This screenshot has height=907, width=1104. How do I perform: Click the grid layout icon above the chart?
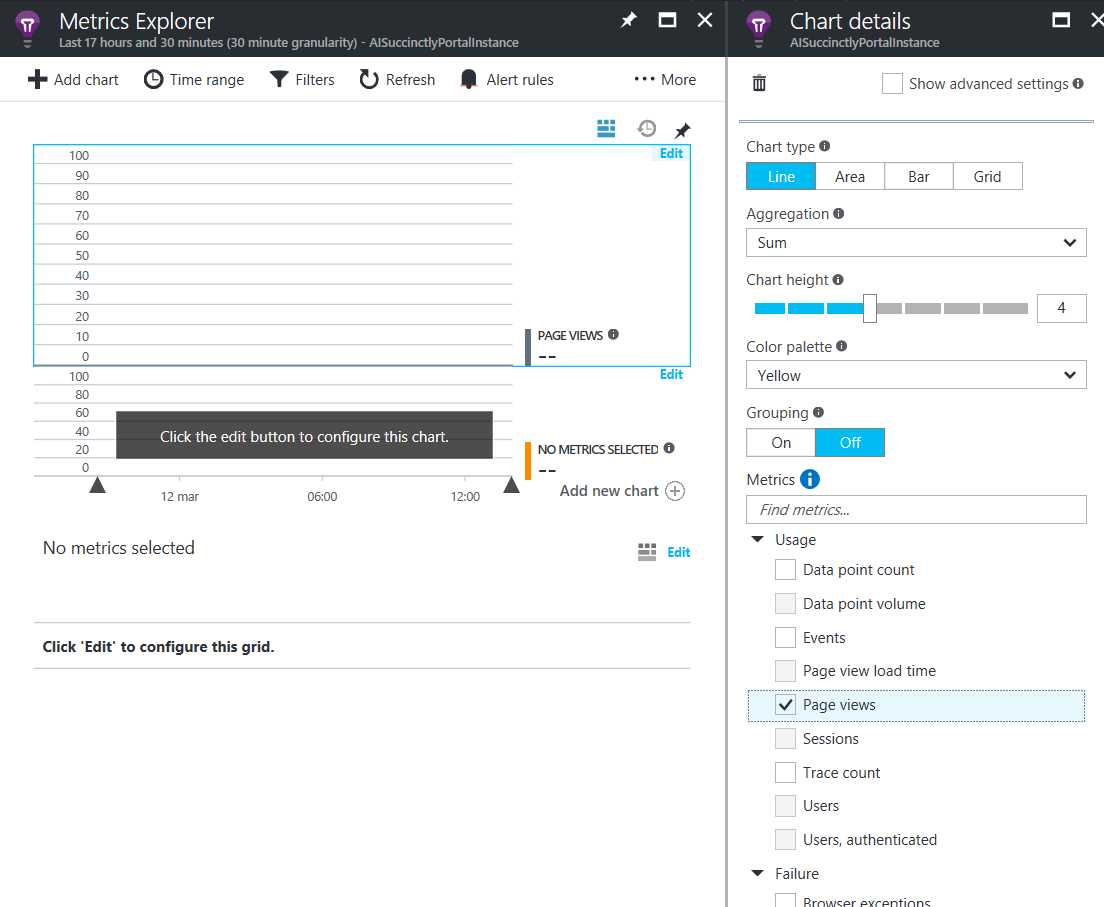(605, 128)
